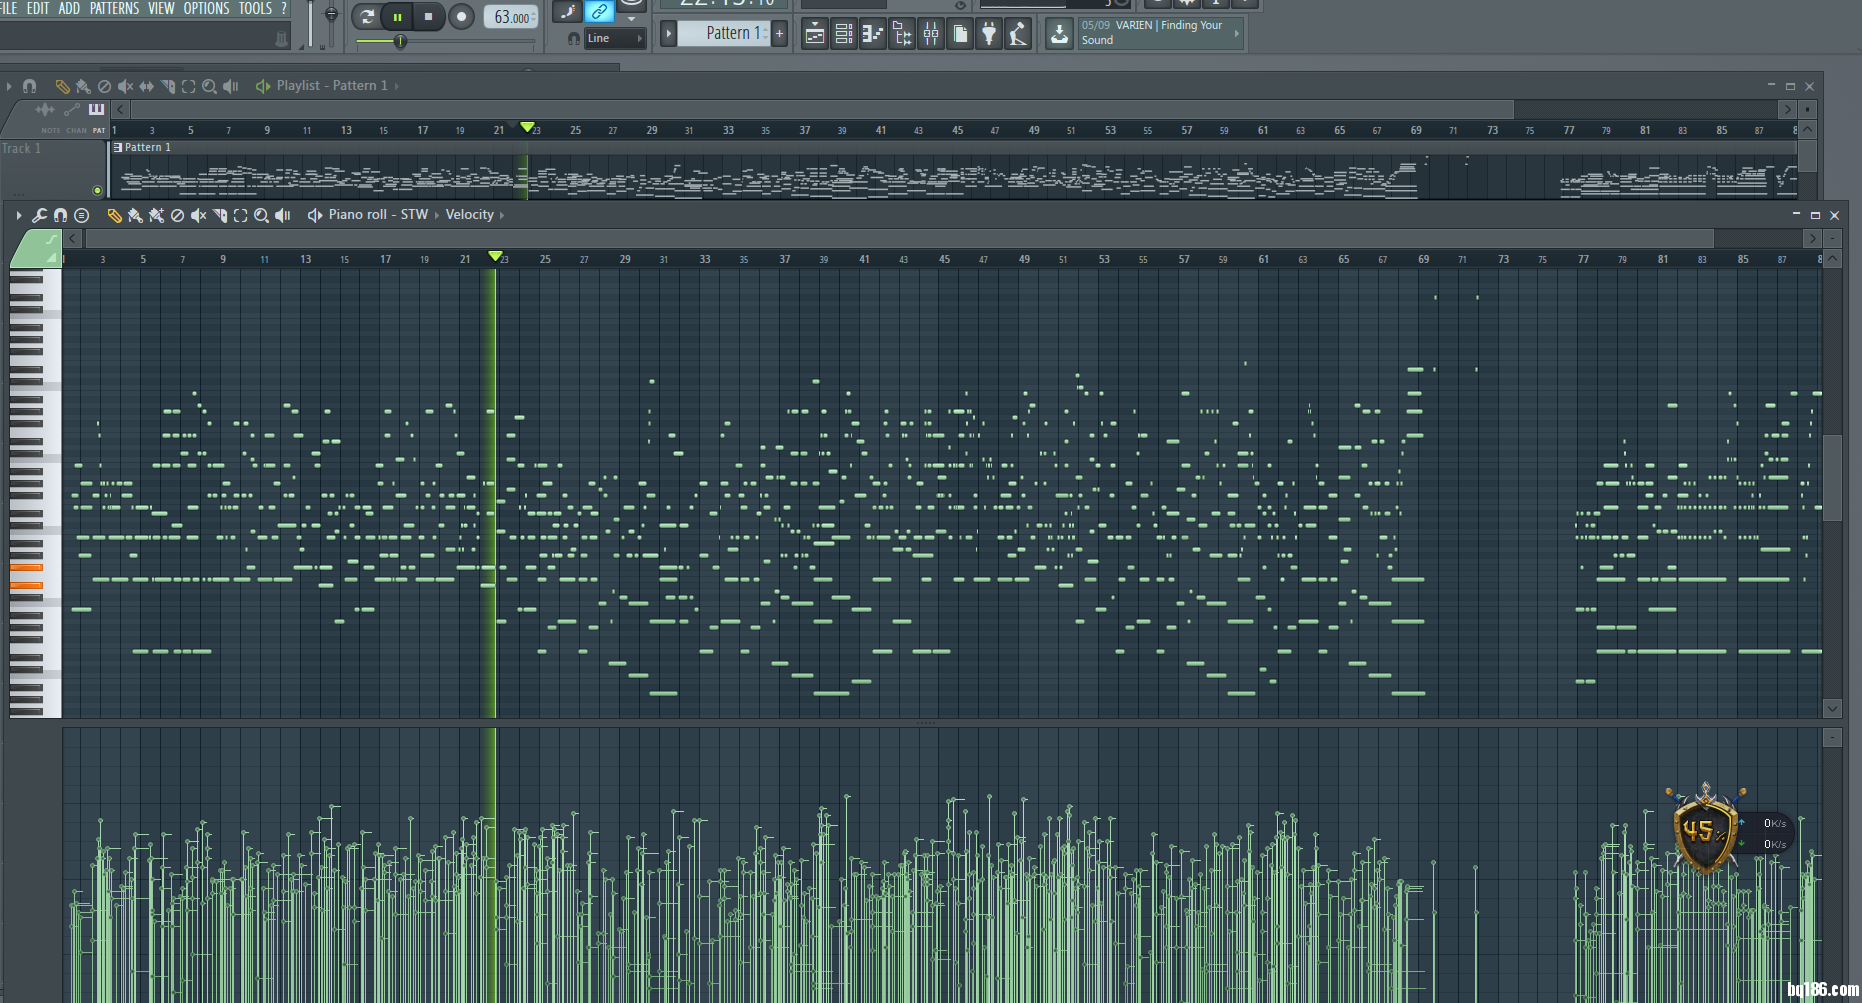Screen dimensions: 1862x1003
Task: Click the tempo tapper kick-pedal icon
Action: (1018, 34)
